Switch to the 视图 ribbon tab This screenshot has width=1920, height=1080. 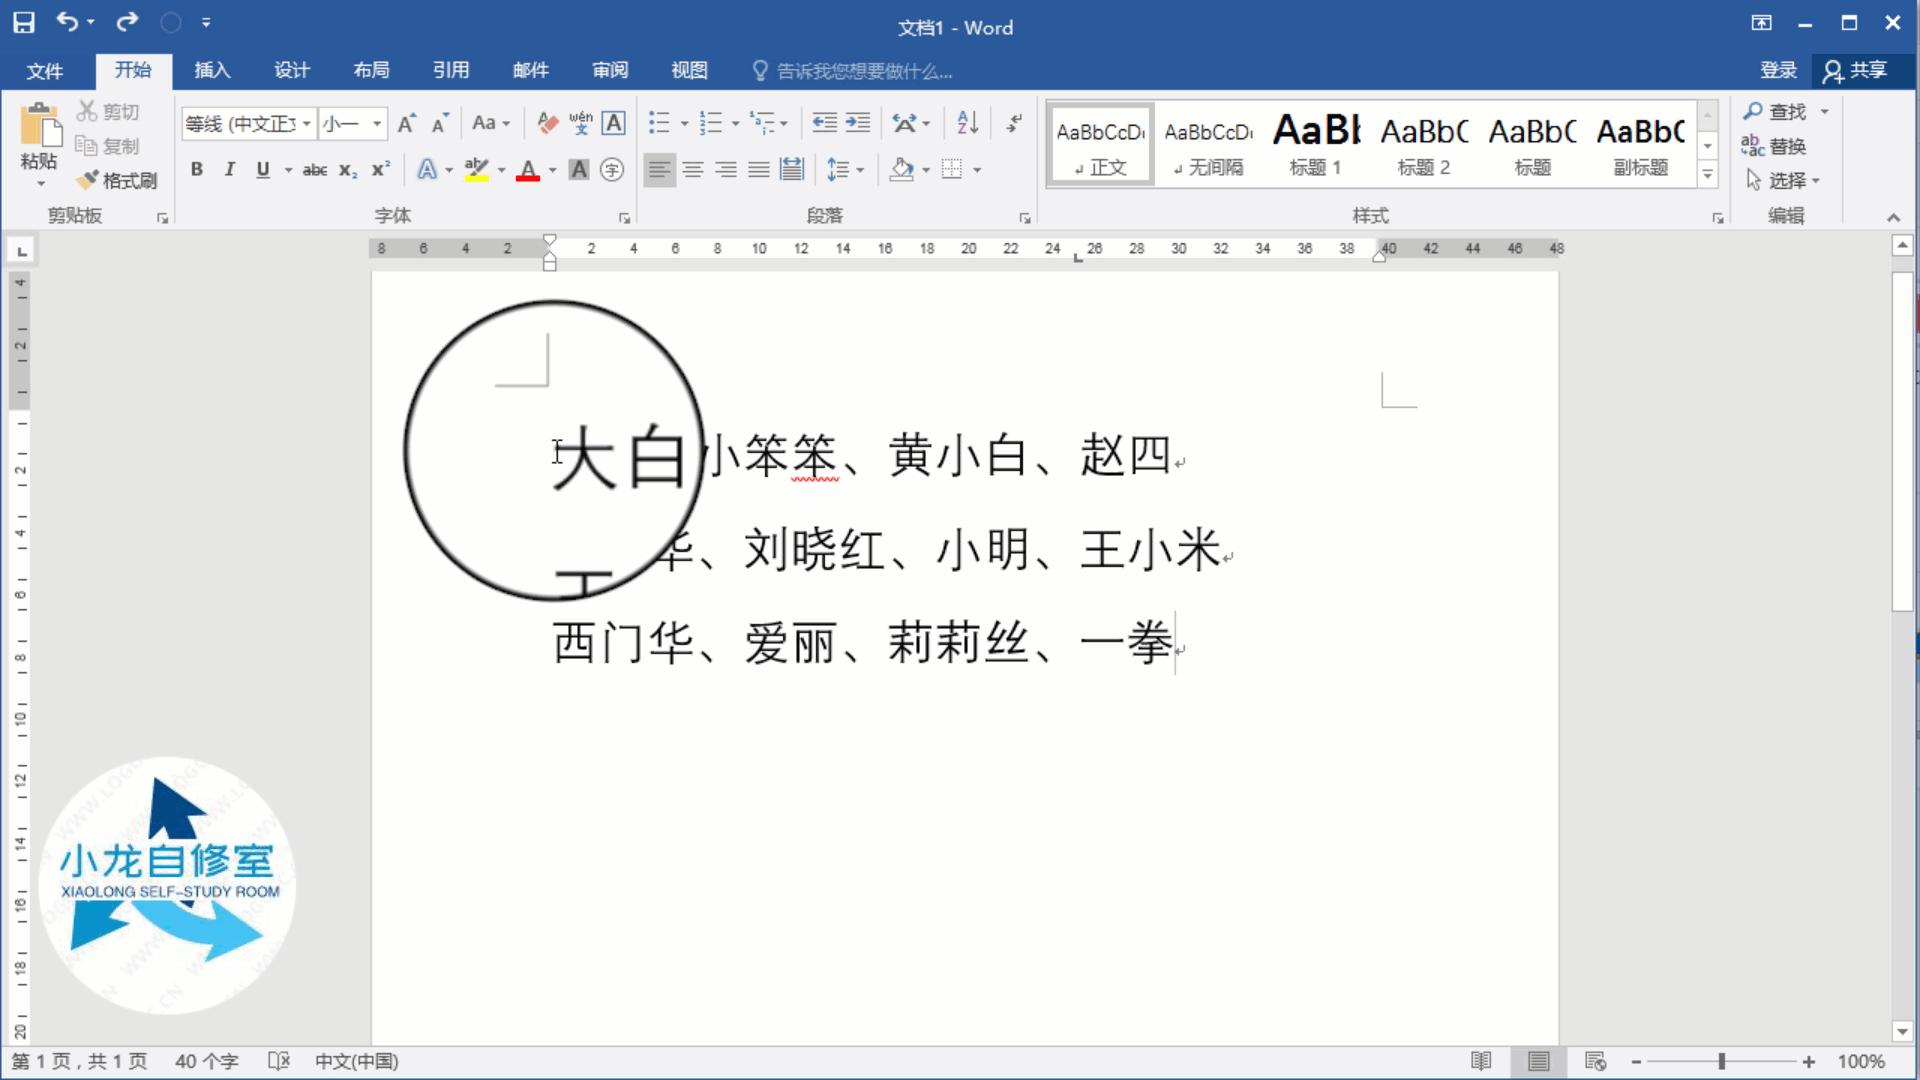click(x=688, y=70)
